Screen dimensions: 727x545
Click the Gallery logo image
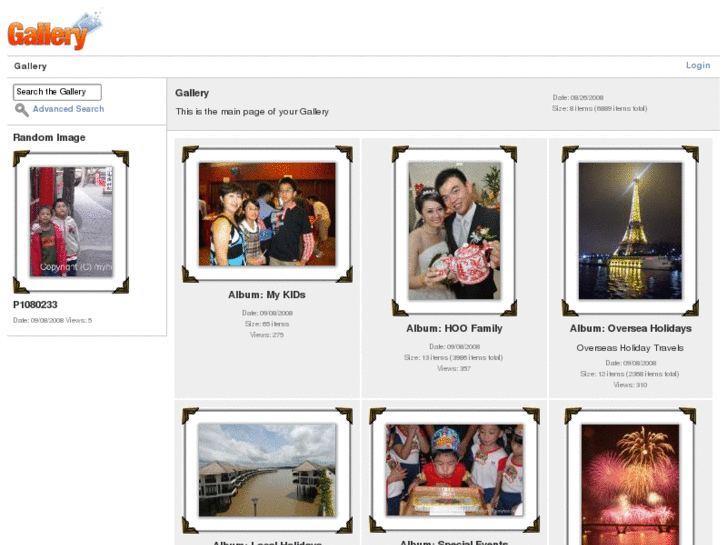click(55, 29)
